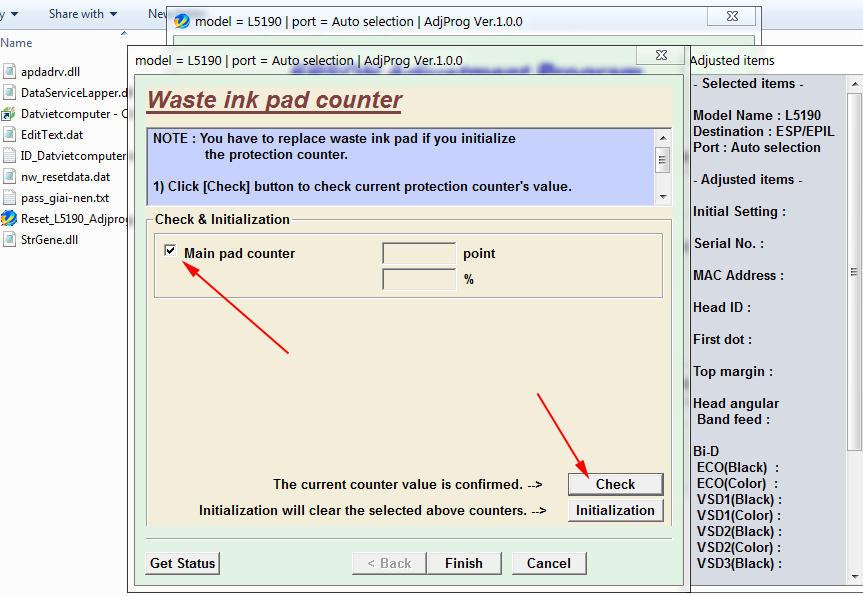Select the EditText.dat file name
Screen dimensions: 863x596
click(x=52, y=135)
